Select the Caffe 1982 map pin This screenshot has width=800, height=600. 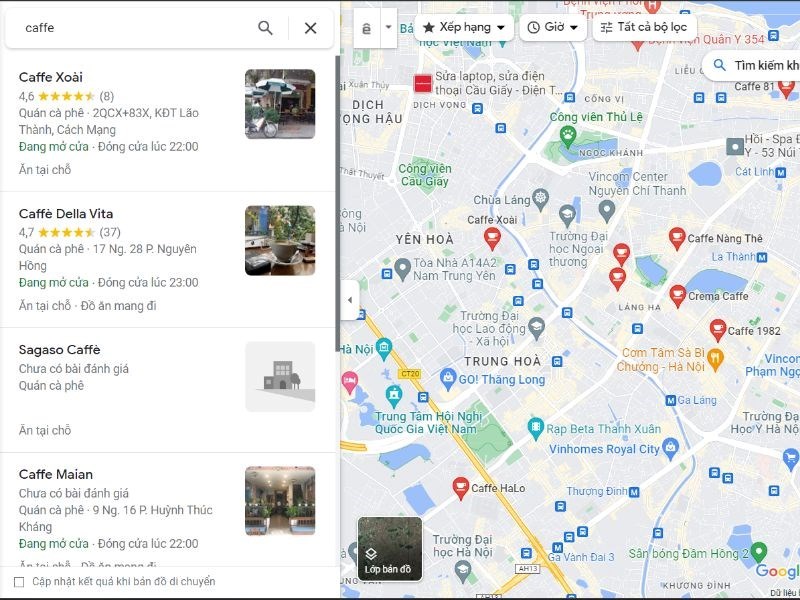point(718,331)
